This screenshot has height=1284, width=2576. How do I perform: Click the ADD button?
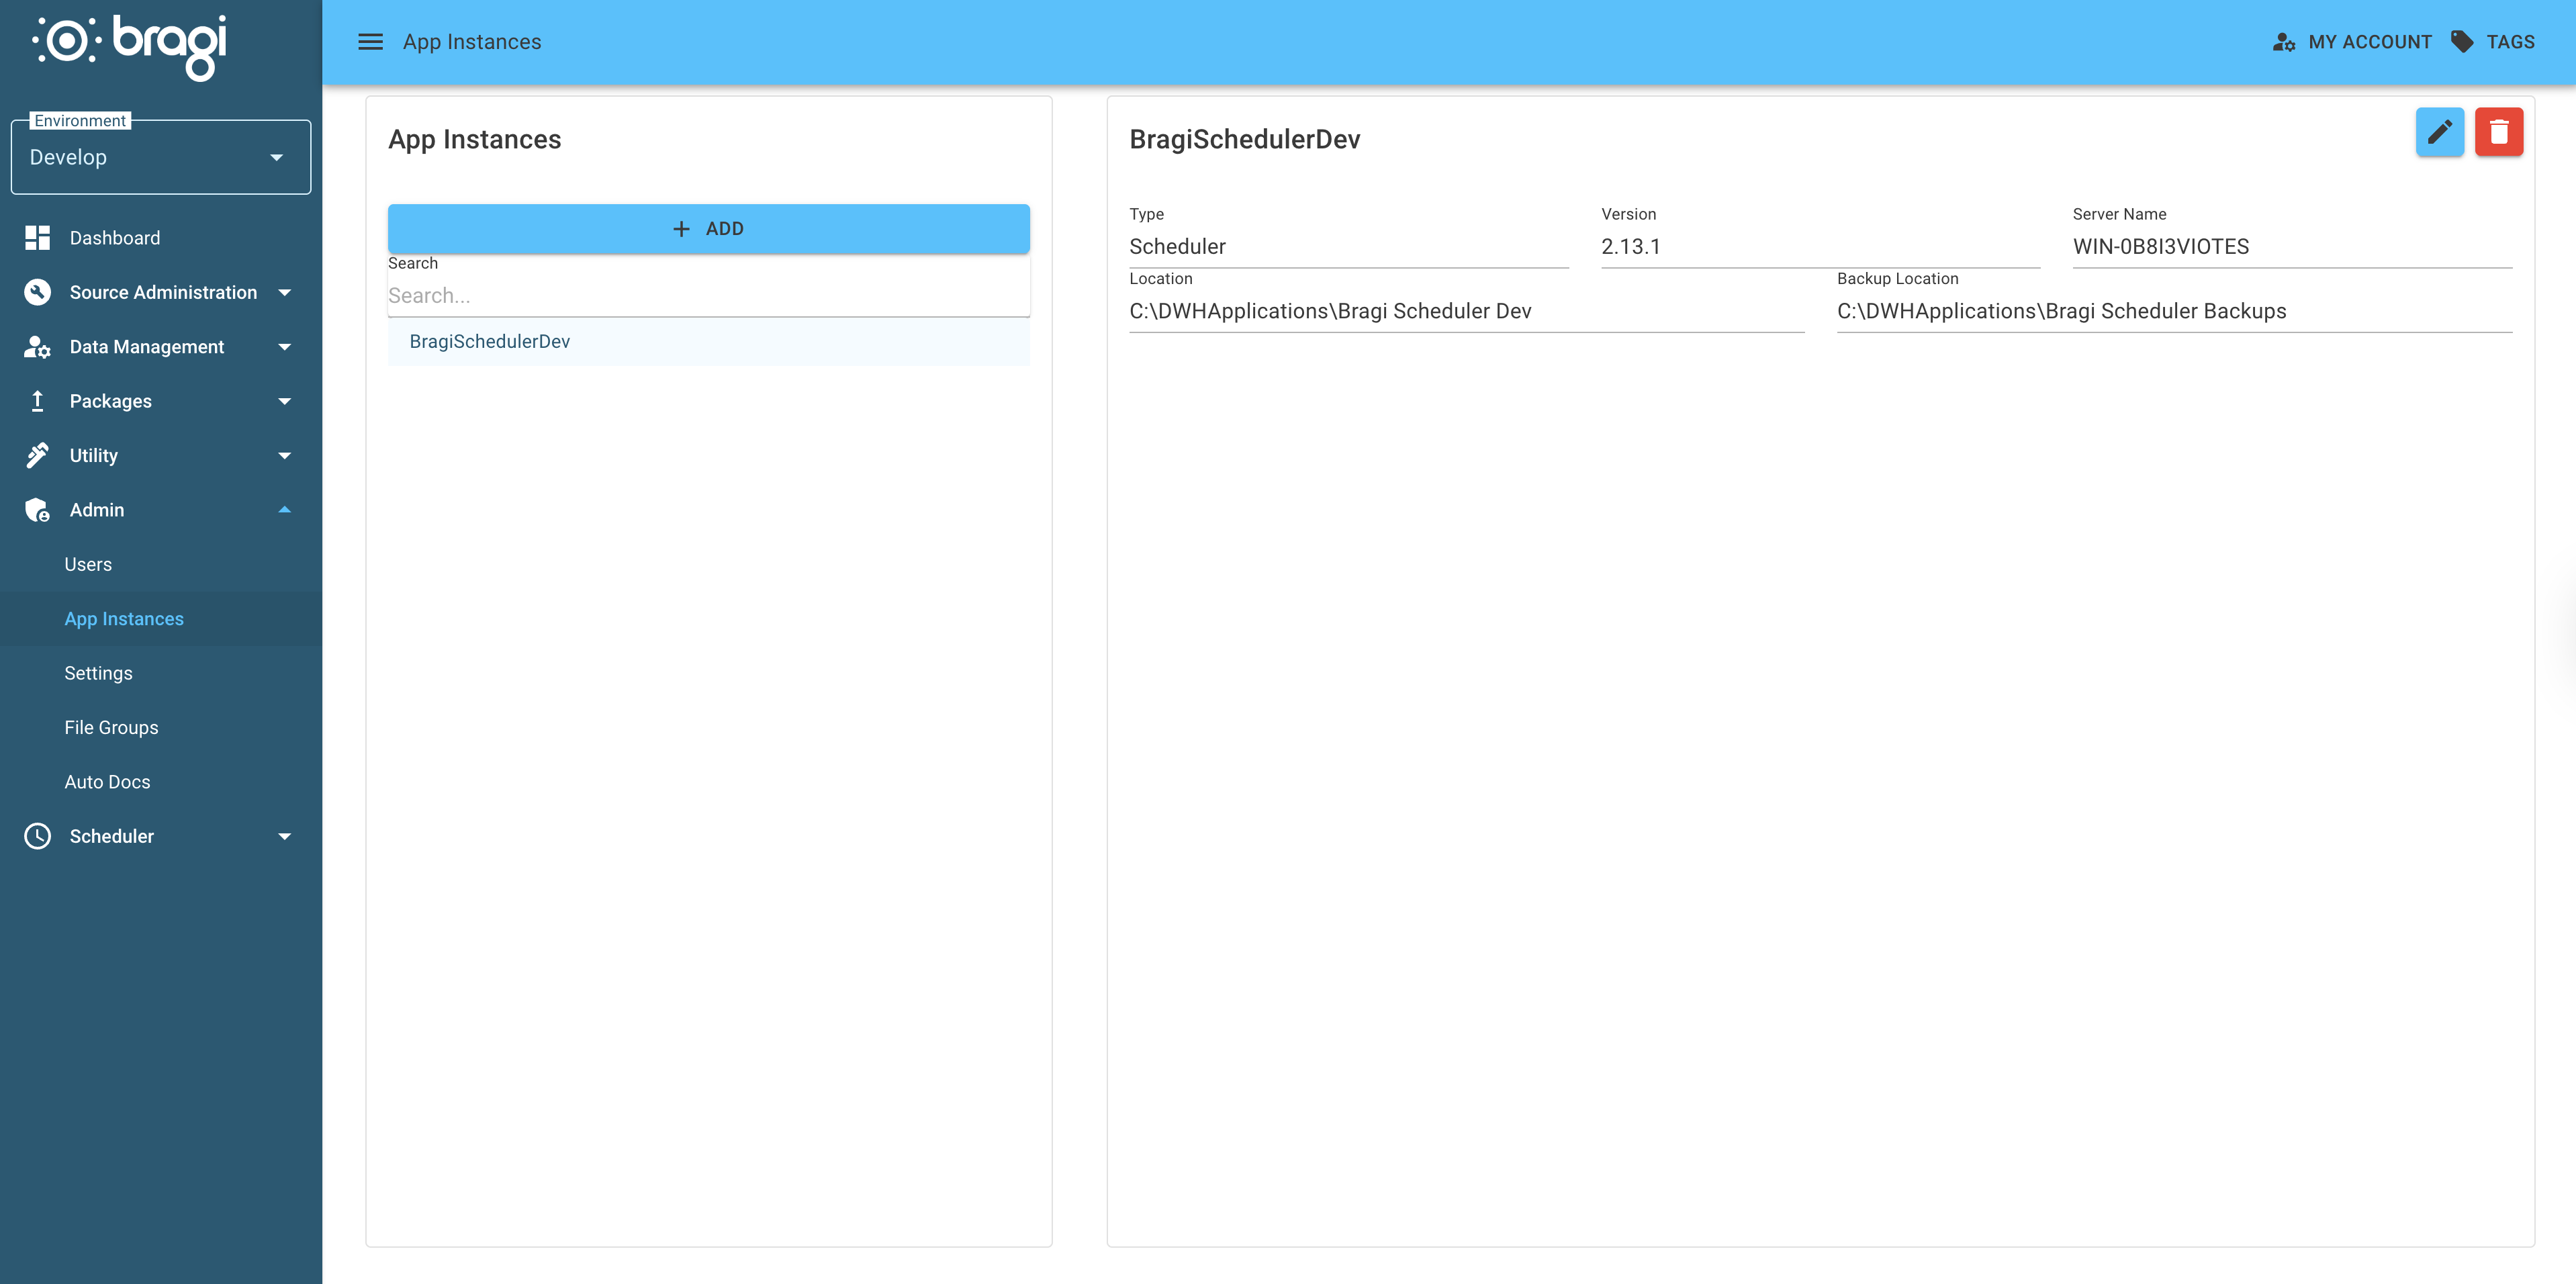pos(708,229)
